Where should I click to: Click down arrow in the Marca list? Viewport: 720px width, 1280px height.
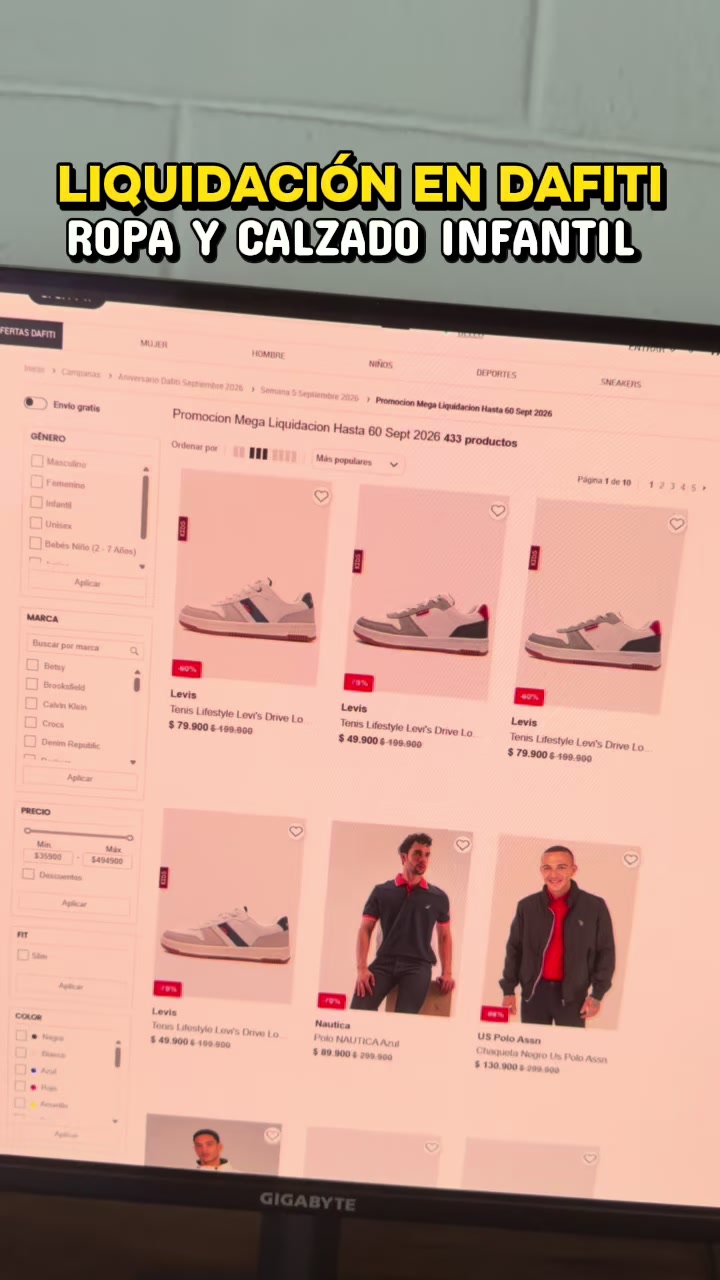[133, 762]
